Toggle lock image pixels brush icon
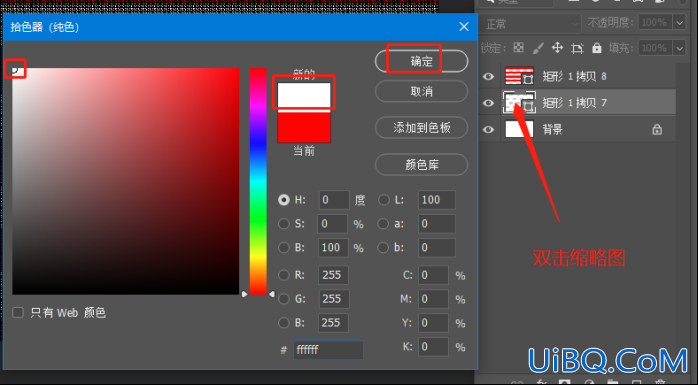The height and width of the screenshot is (385, 698). tap(538, 48)
